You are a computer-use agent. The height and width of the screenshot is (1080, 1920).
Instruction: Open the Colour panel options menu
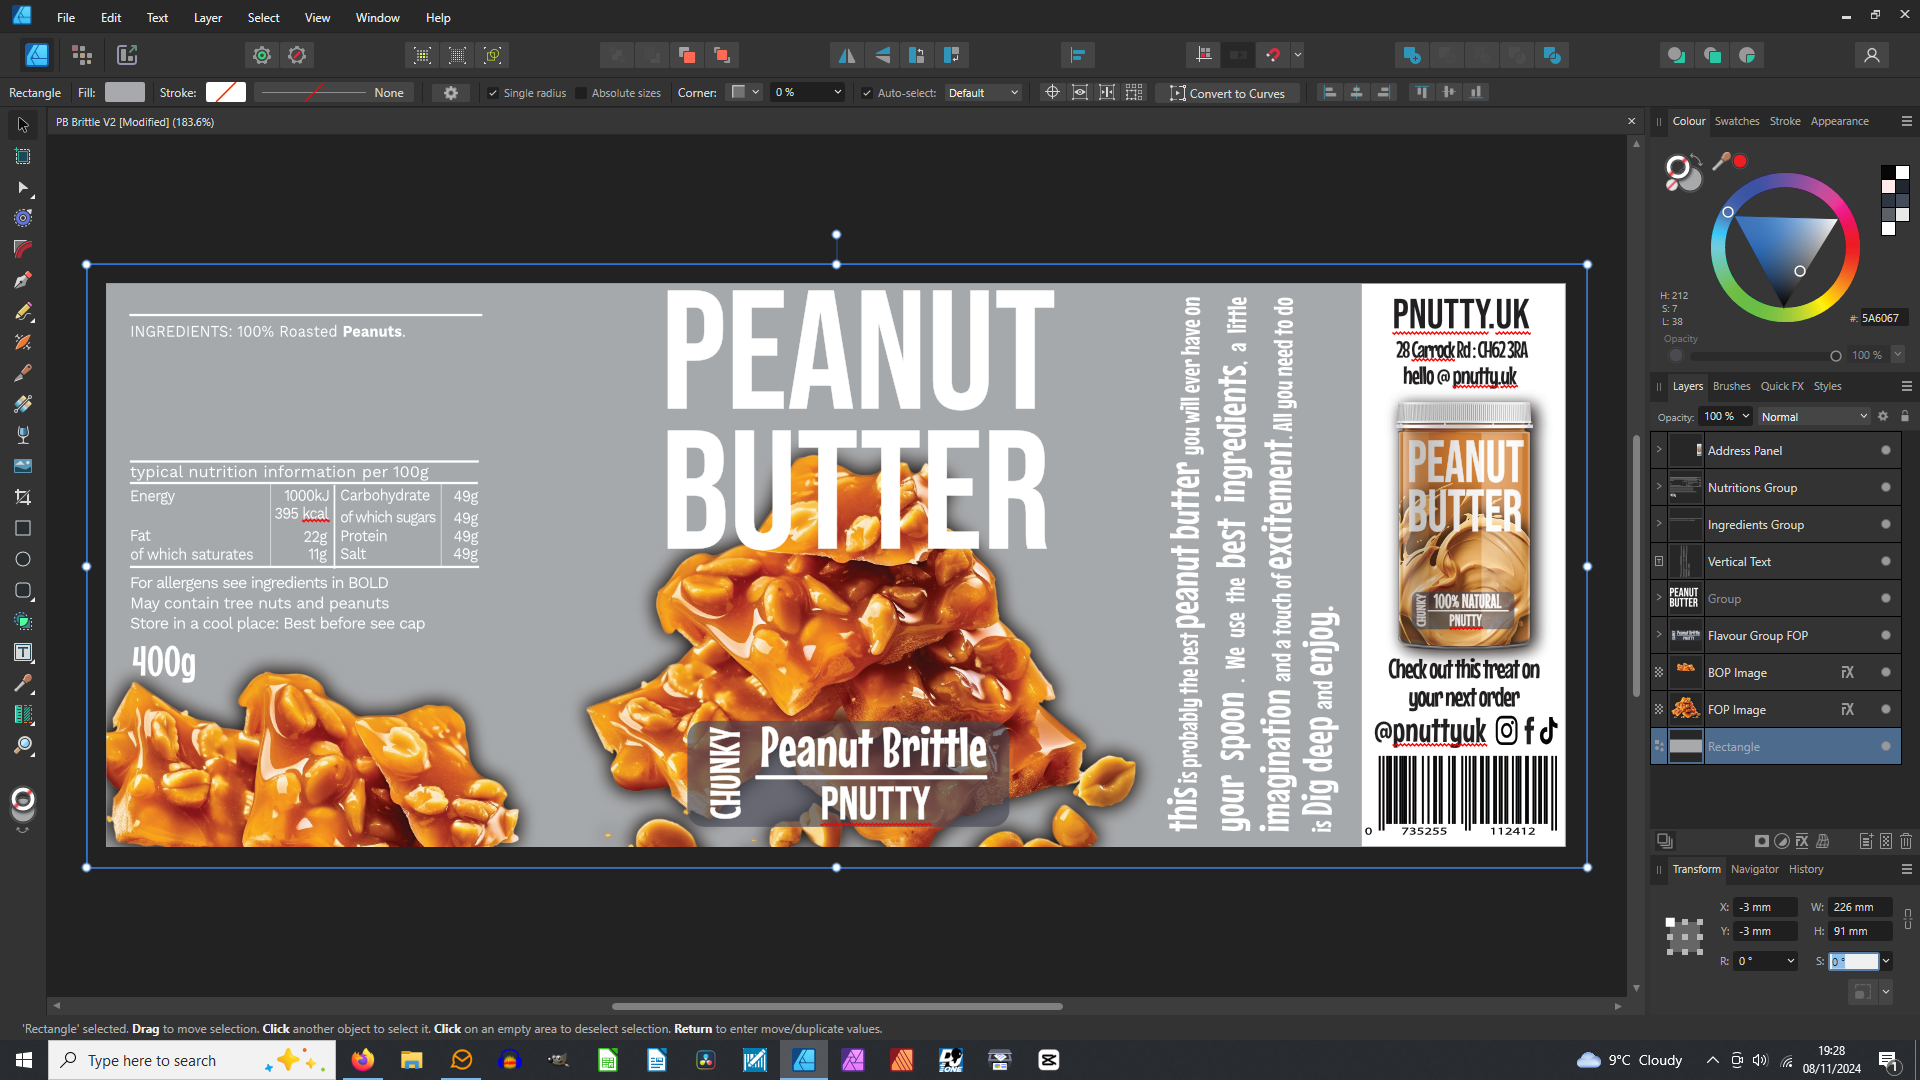click(1906, 121)
